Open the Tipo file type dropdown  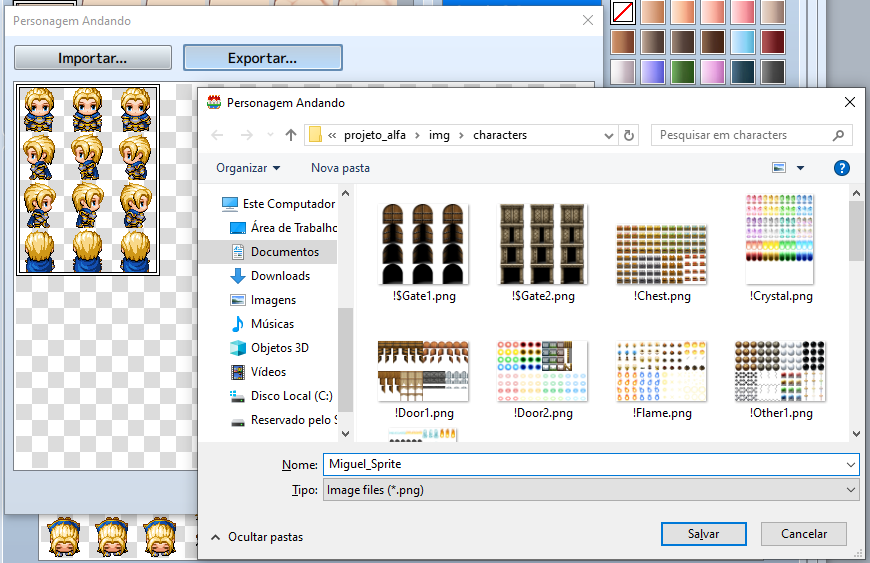click(x=591, y=490)
